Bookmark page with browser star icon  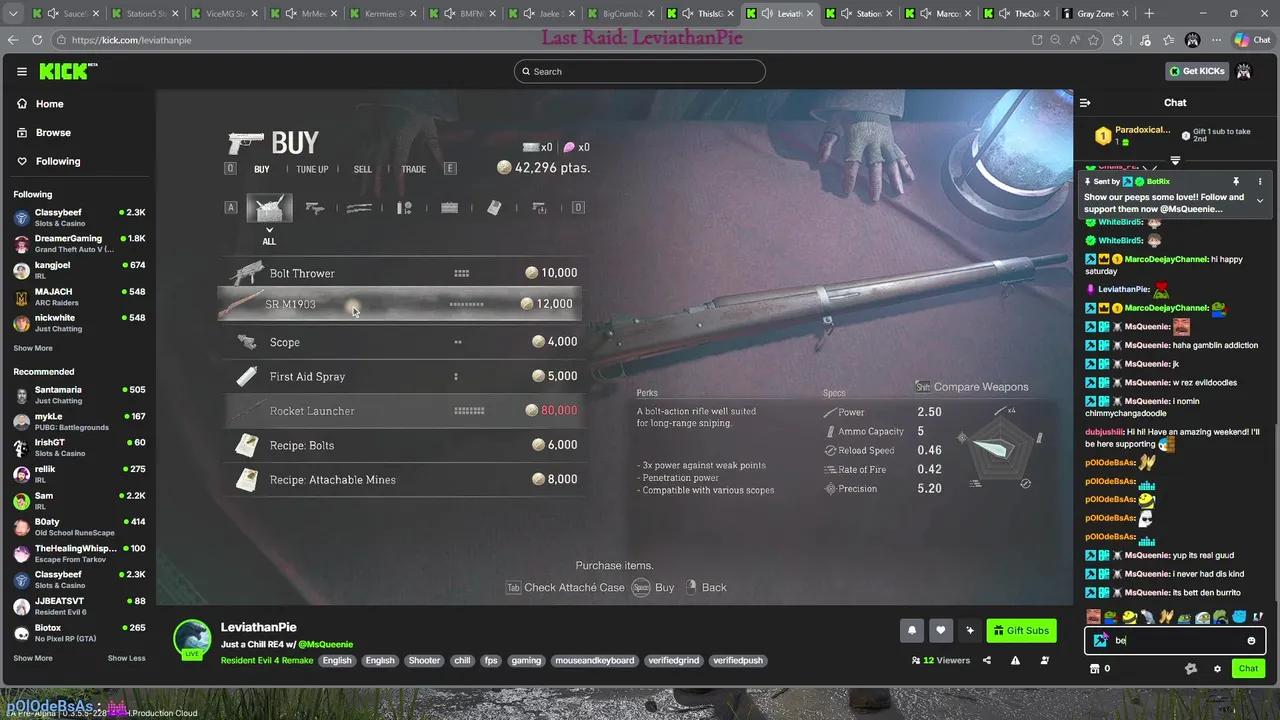(1093, 40)
